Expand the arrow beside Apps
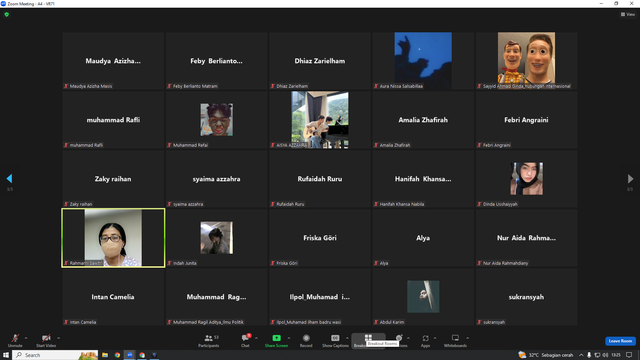Screen dimensions: 640x360 tap(435, 338)
